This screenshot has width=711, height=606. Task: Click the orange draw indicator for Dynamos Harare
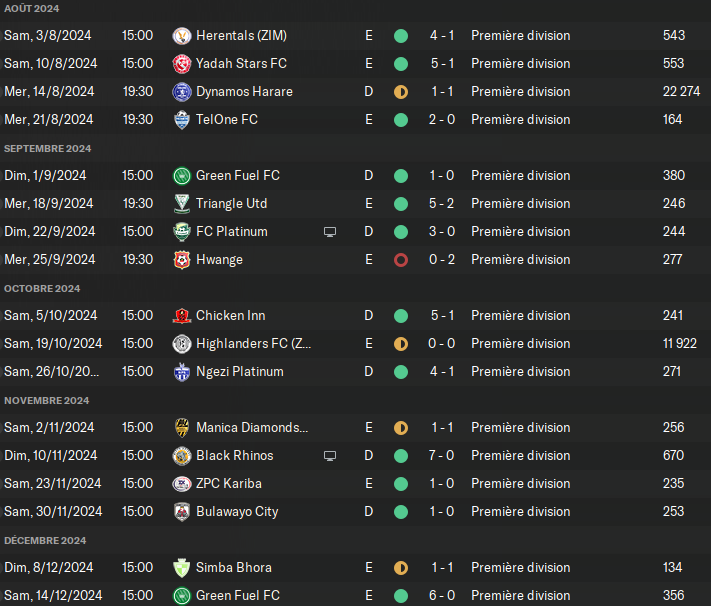pos(401,92)
